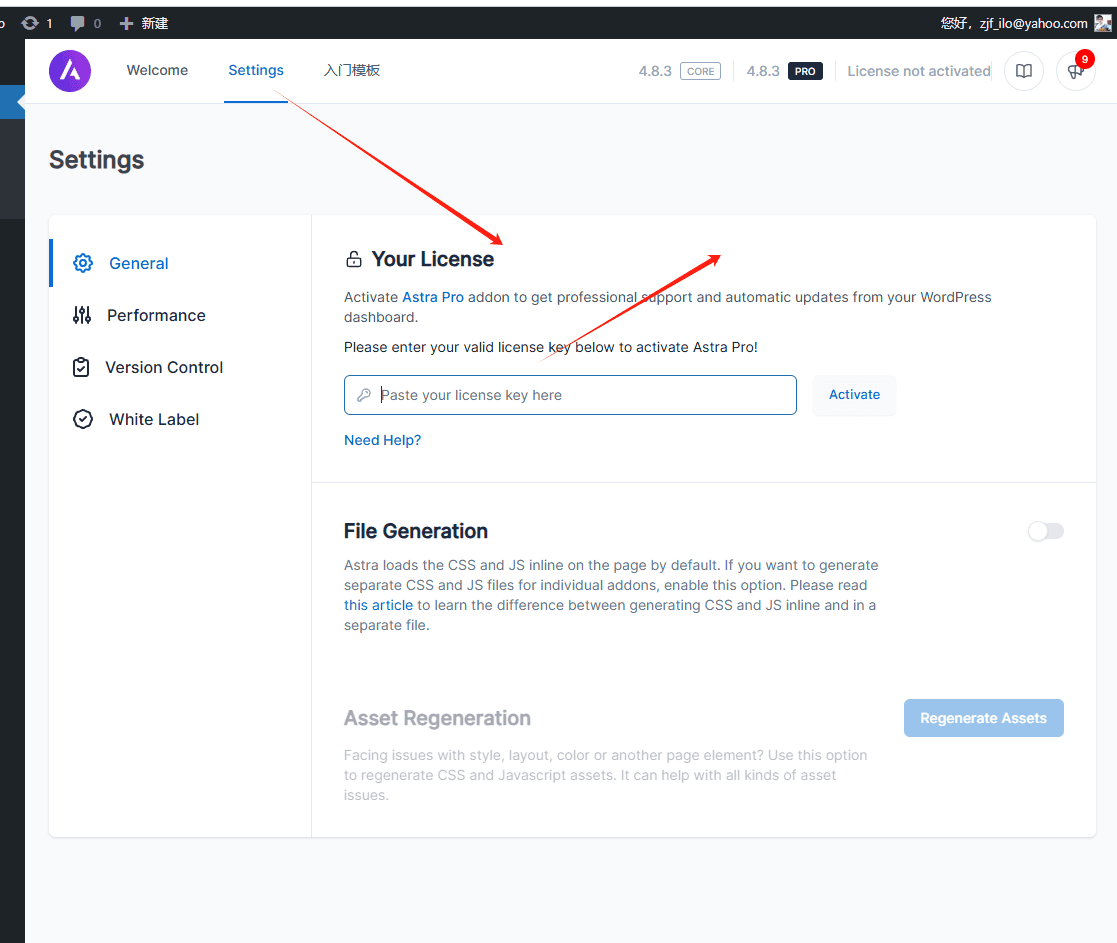
Task: Click the 新建 admin bar item
Action: point(144,24)
